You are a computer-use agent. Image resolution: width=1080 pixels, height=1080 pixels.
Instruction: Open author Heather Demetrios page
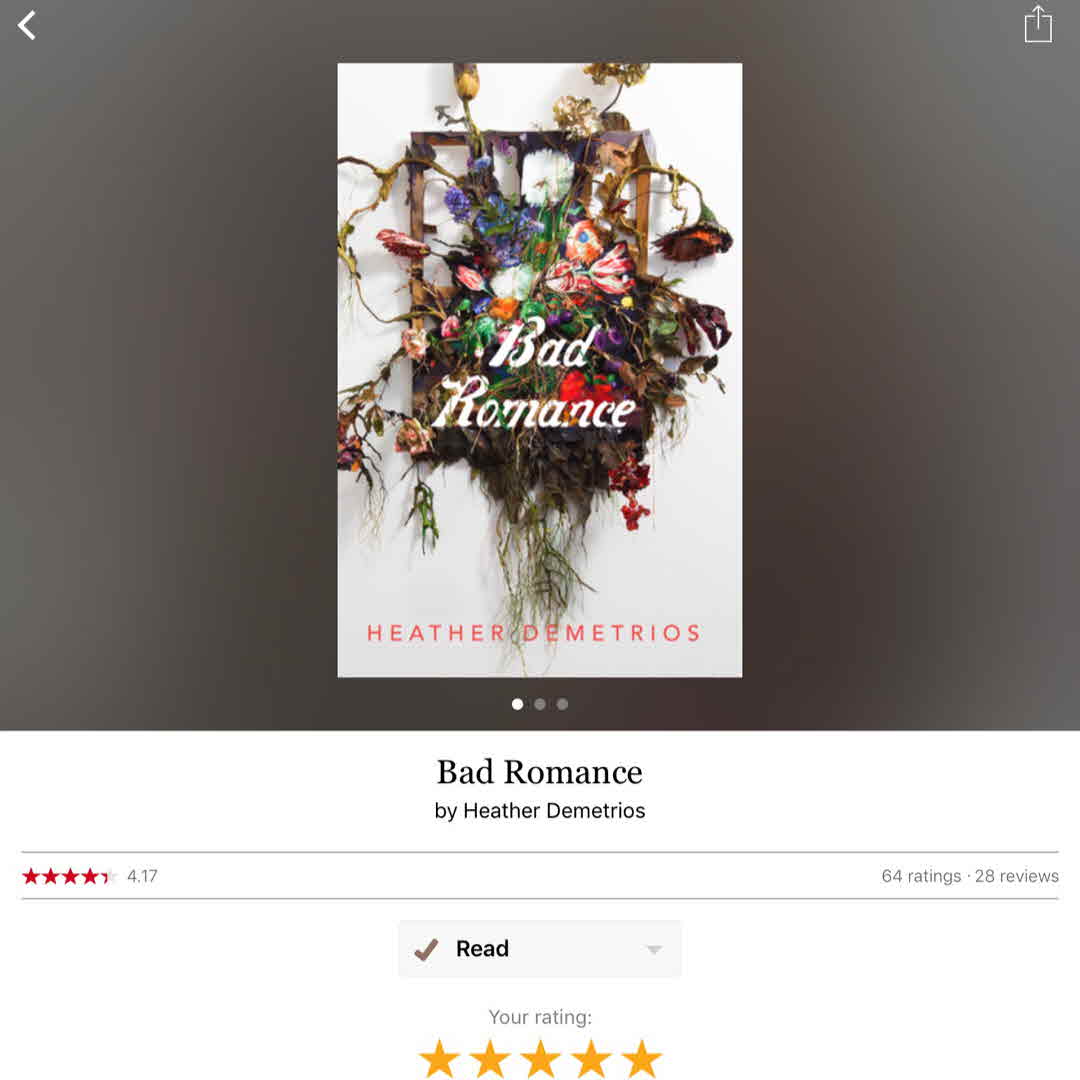[554, 811]
